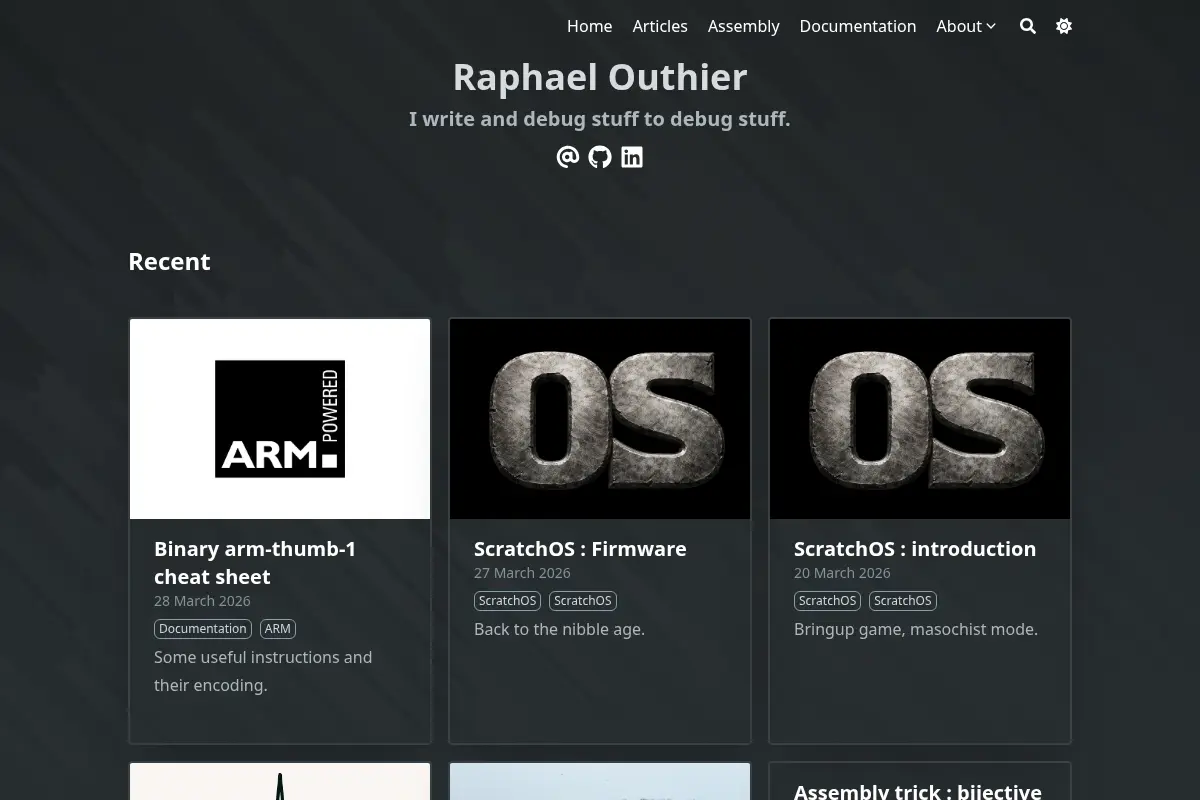Go to the Home menu item
The image size is (1200, 800).
[x=590, y=26]
